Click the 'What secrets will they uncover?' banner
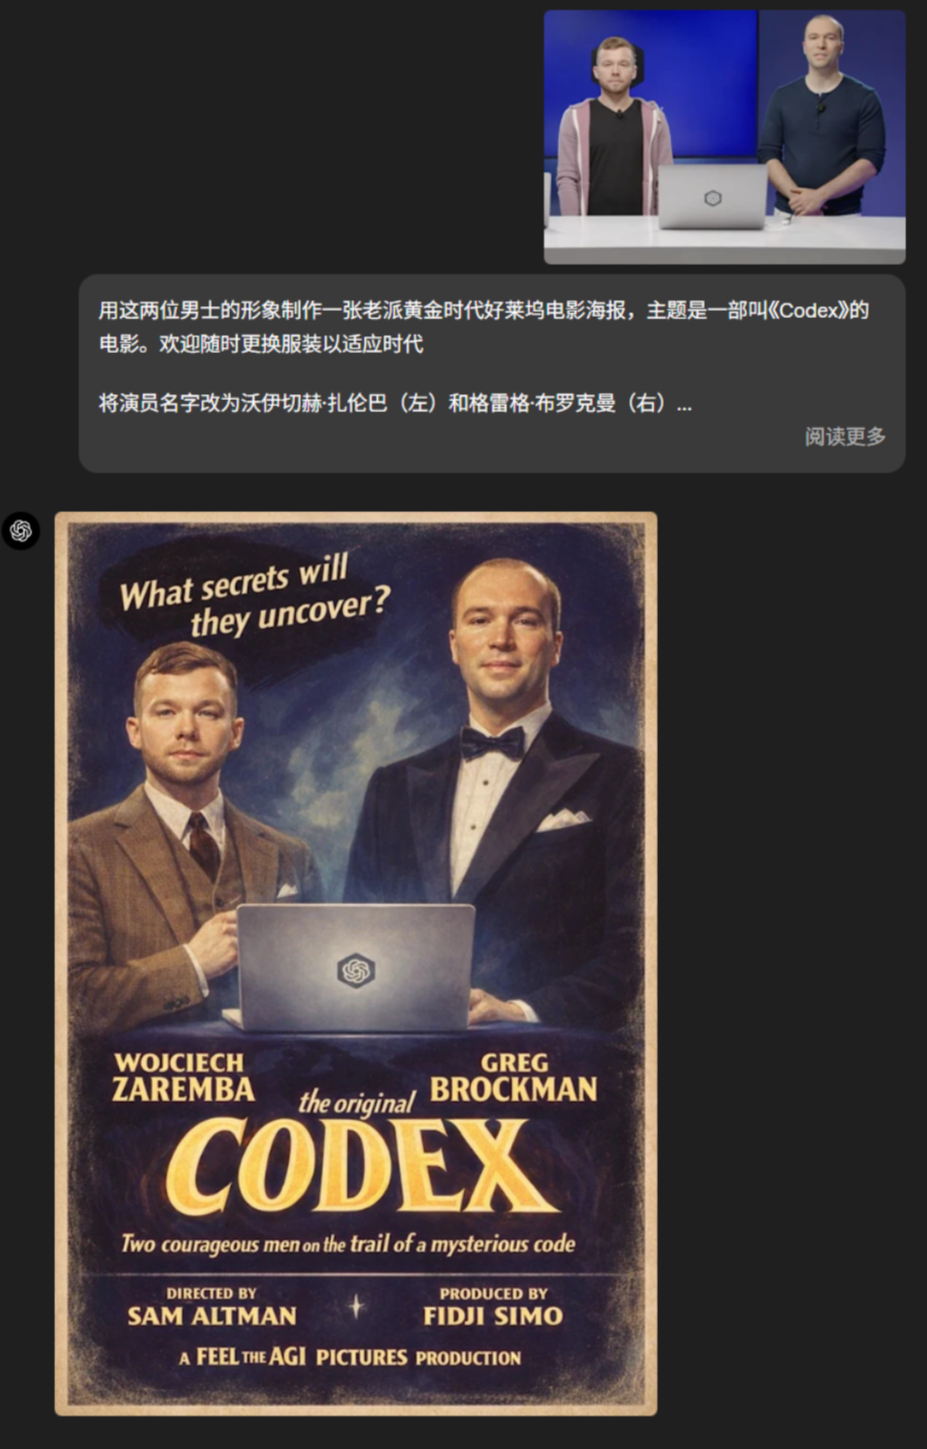Image resolution: width=927 pixels, height=1449 pixels. (252, 596)
